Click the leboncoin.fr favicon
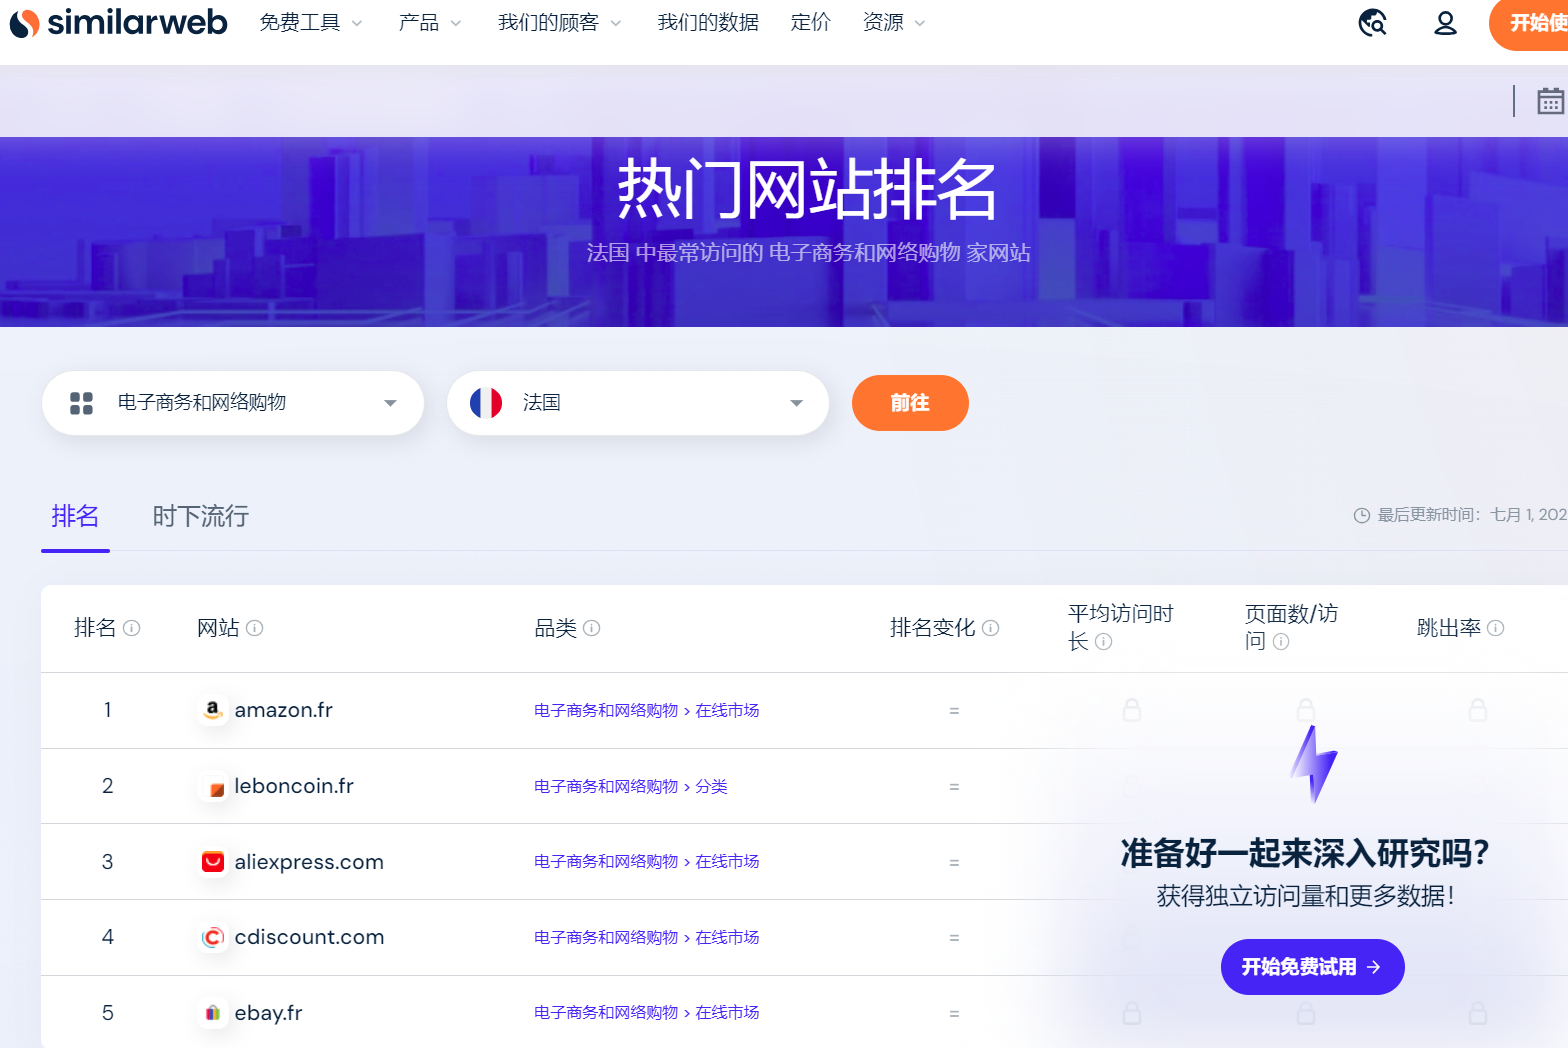 tap(213, 787)
